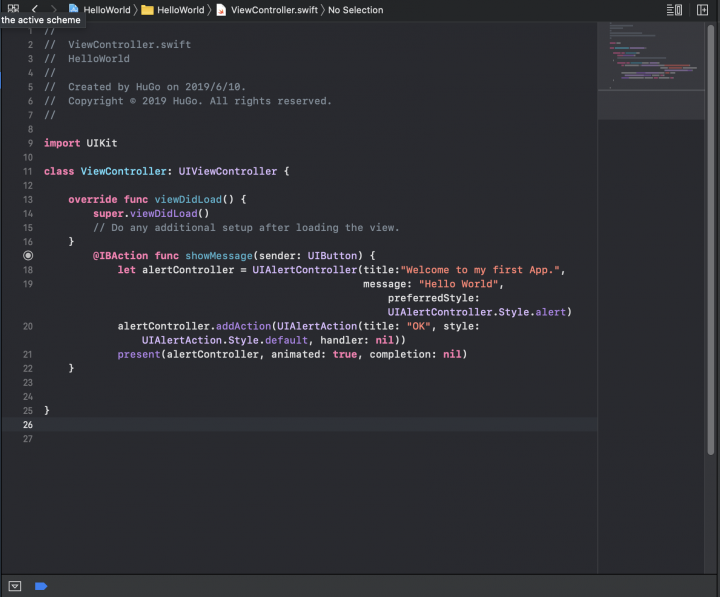
Task: Click line number 21 in gutter
Action: click(x=28, y=355)
